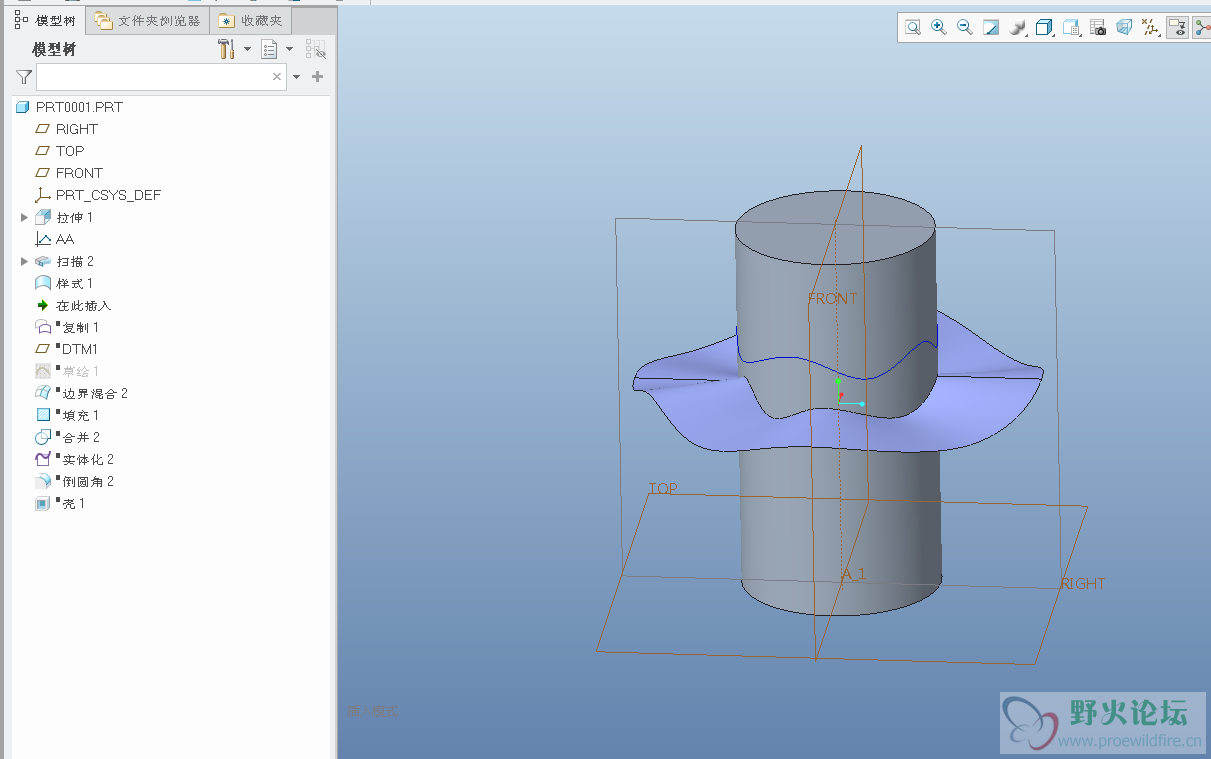Screen dimensions: 1211x759
Task: Toggle the perspective view cube icon
Action: coord(1124,28)
